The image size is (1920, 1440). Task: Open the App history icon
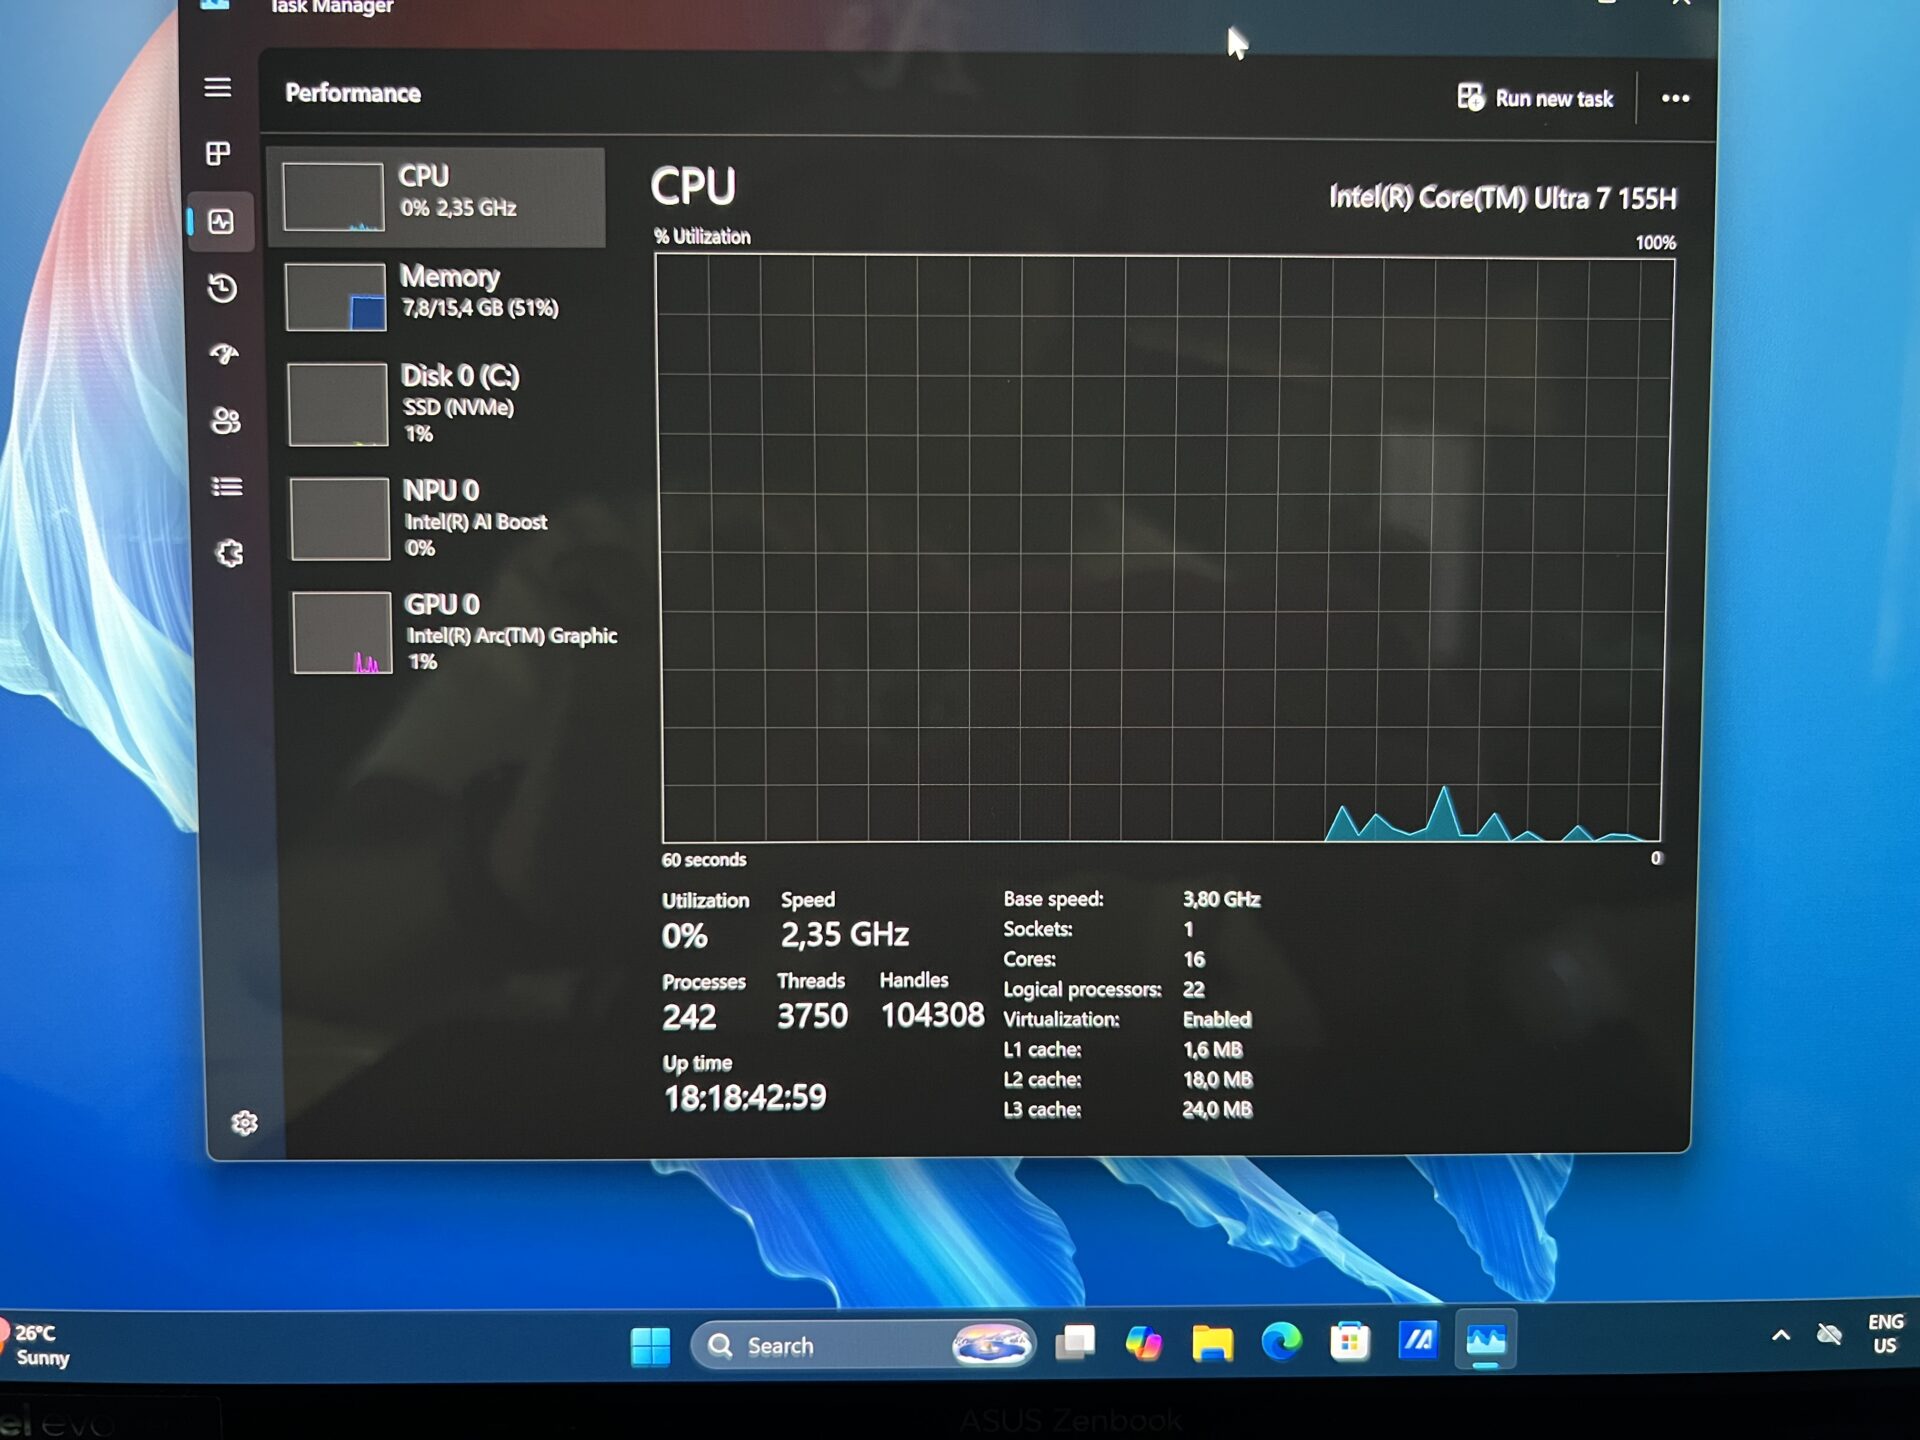coord(222,288)
